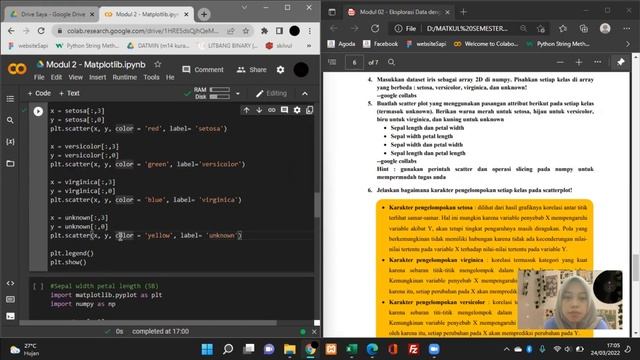Refresh the Edge PDF page

click(x=375, y=28)
